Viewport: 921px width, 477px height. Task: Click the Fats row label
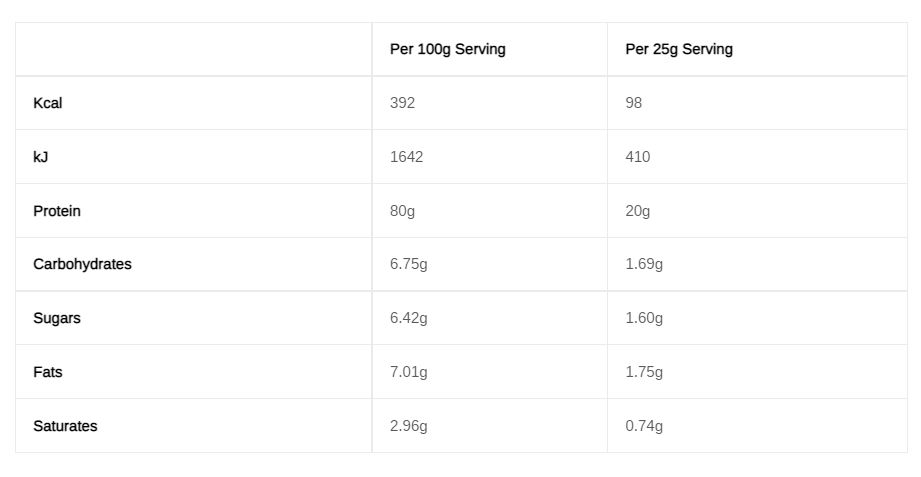pyautogui.click(x=48, y=372)
